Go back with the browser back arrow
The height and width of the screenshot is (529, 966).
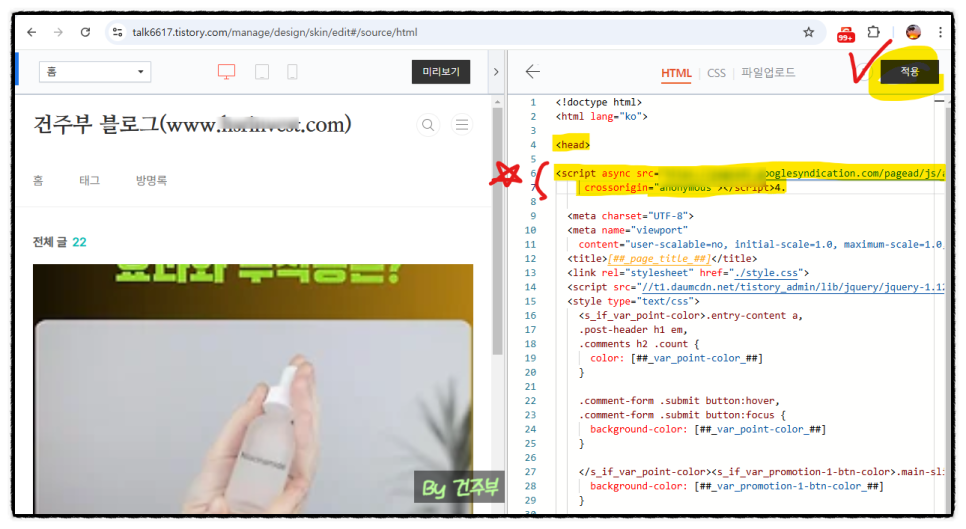32,32
